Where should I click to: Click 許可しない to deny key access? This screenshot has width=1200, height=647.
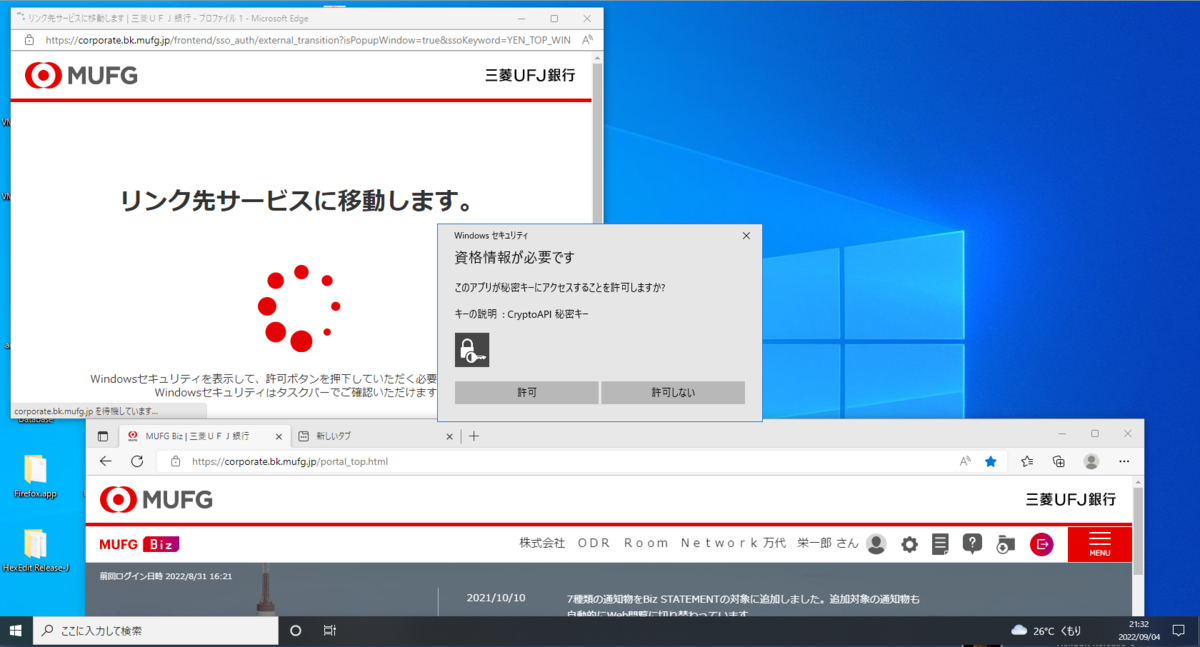click(x=673, y=393)
